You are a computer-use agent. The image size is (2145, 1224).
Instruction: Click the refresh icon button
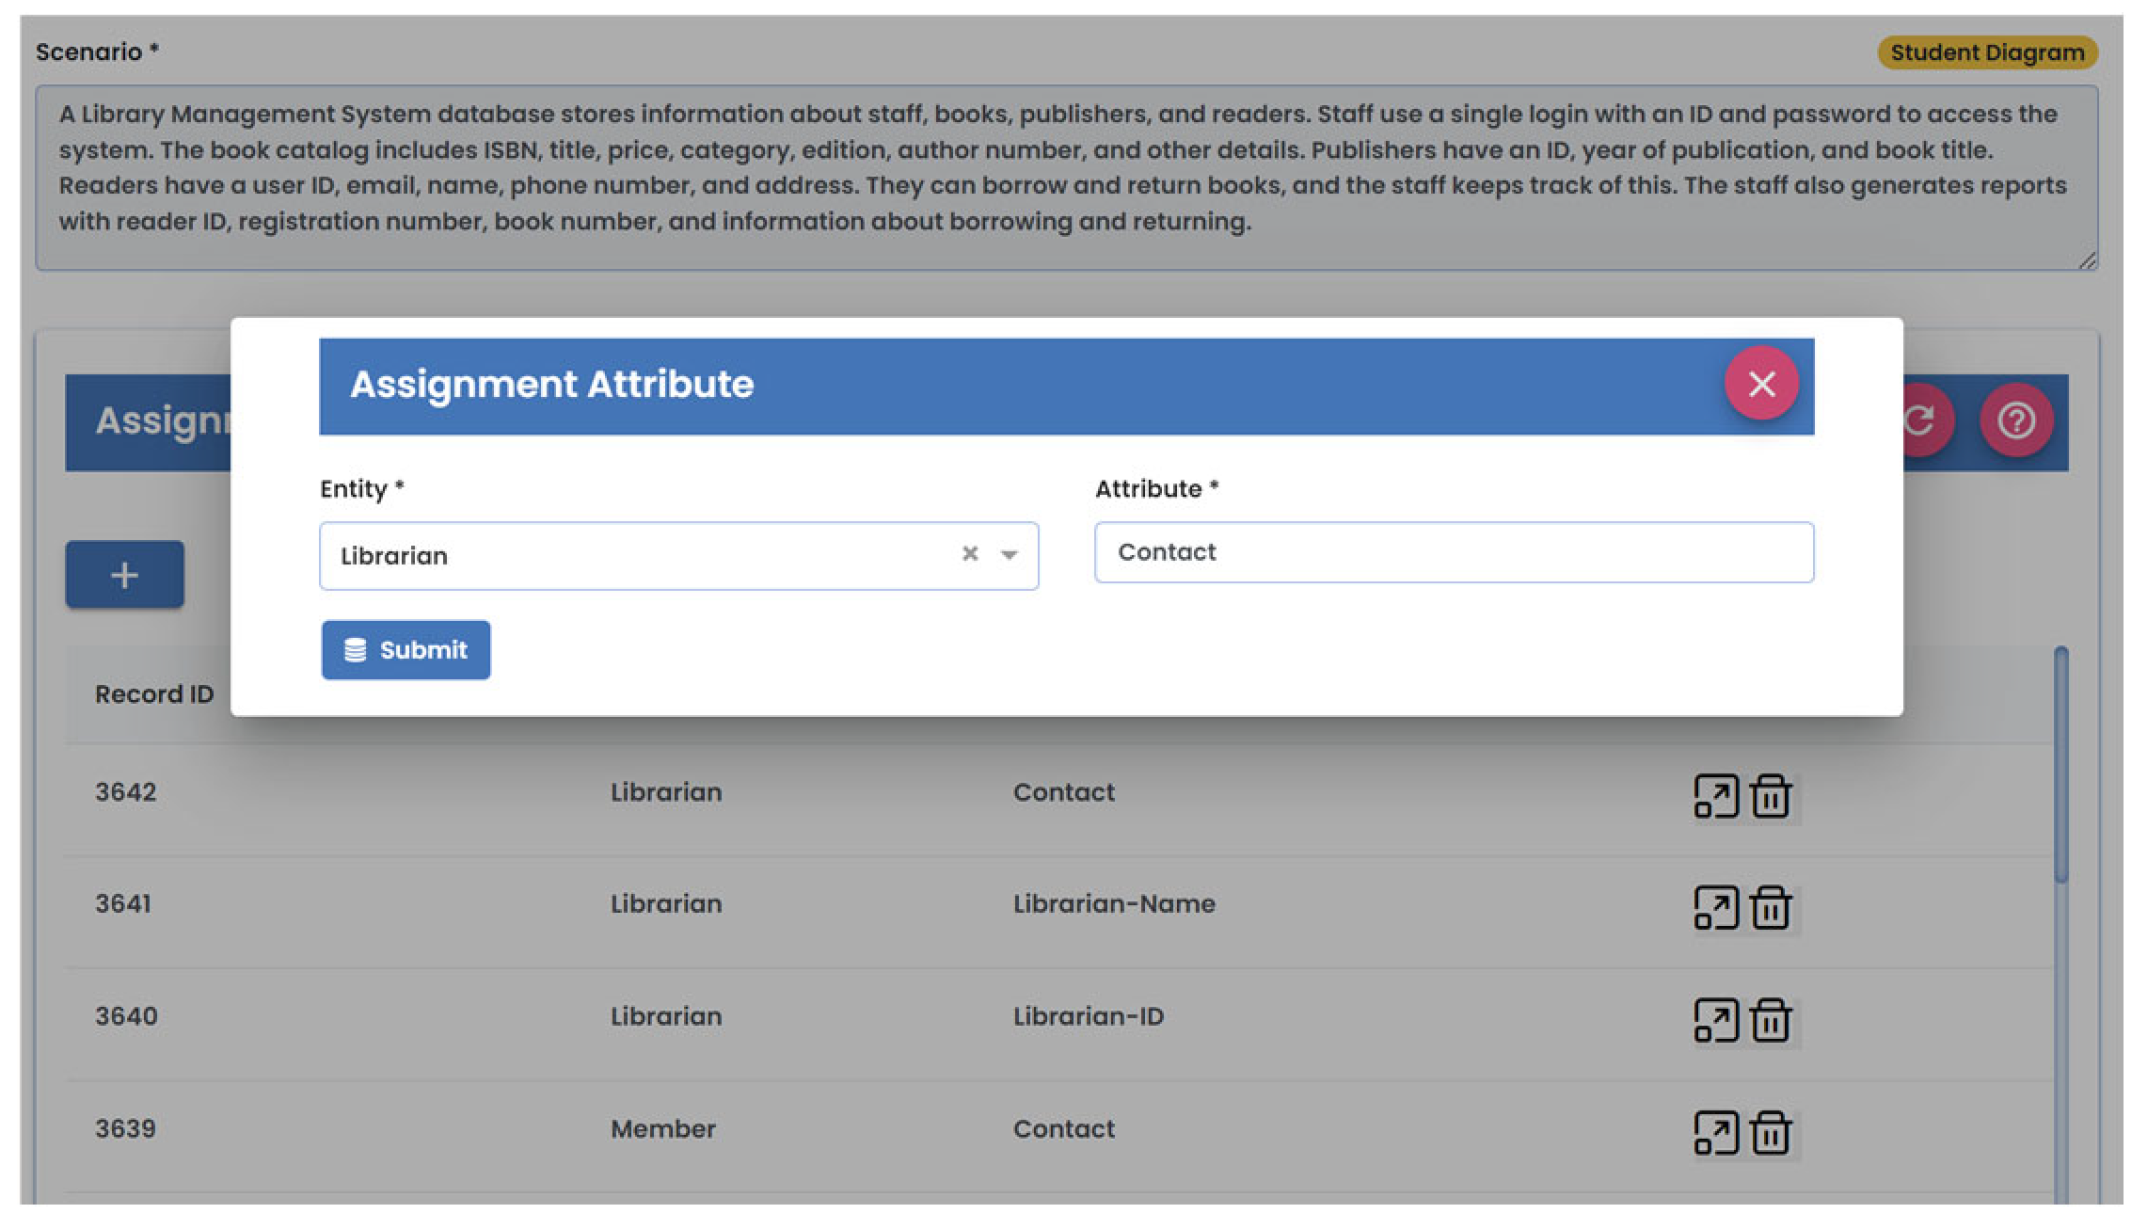1925,421
